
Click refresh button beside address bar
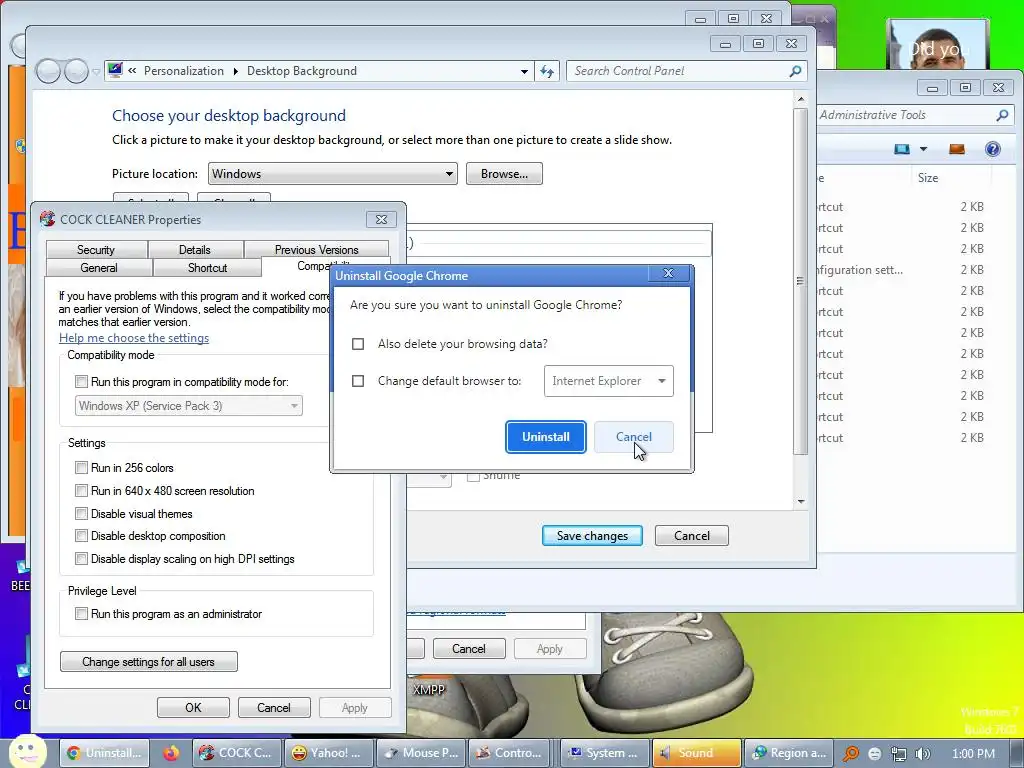(547, 71)
